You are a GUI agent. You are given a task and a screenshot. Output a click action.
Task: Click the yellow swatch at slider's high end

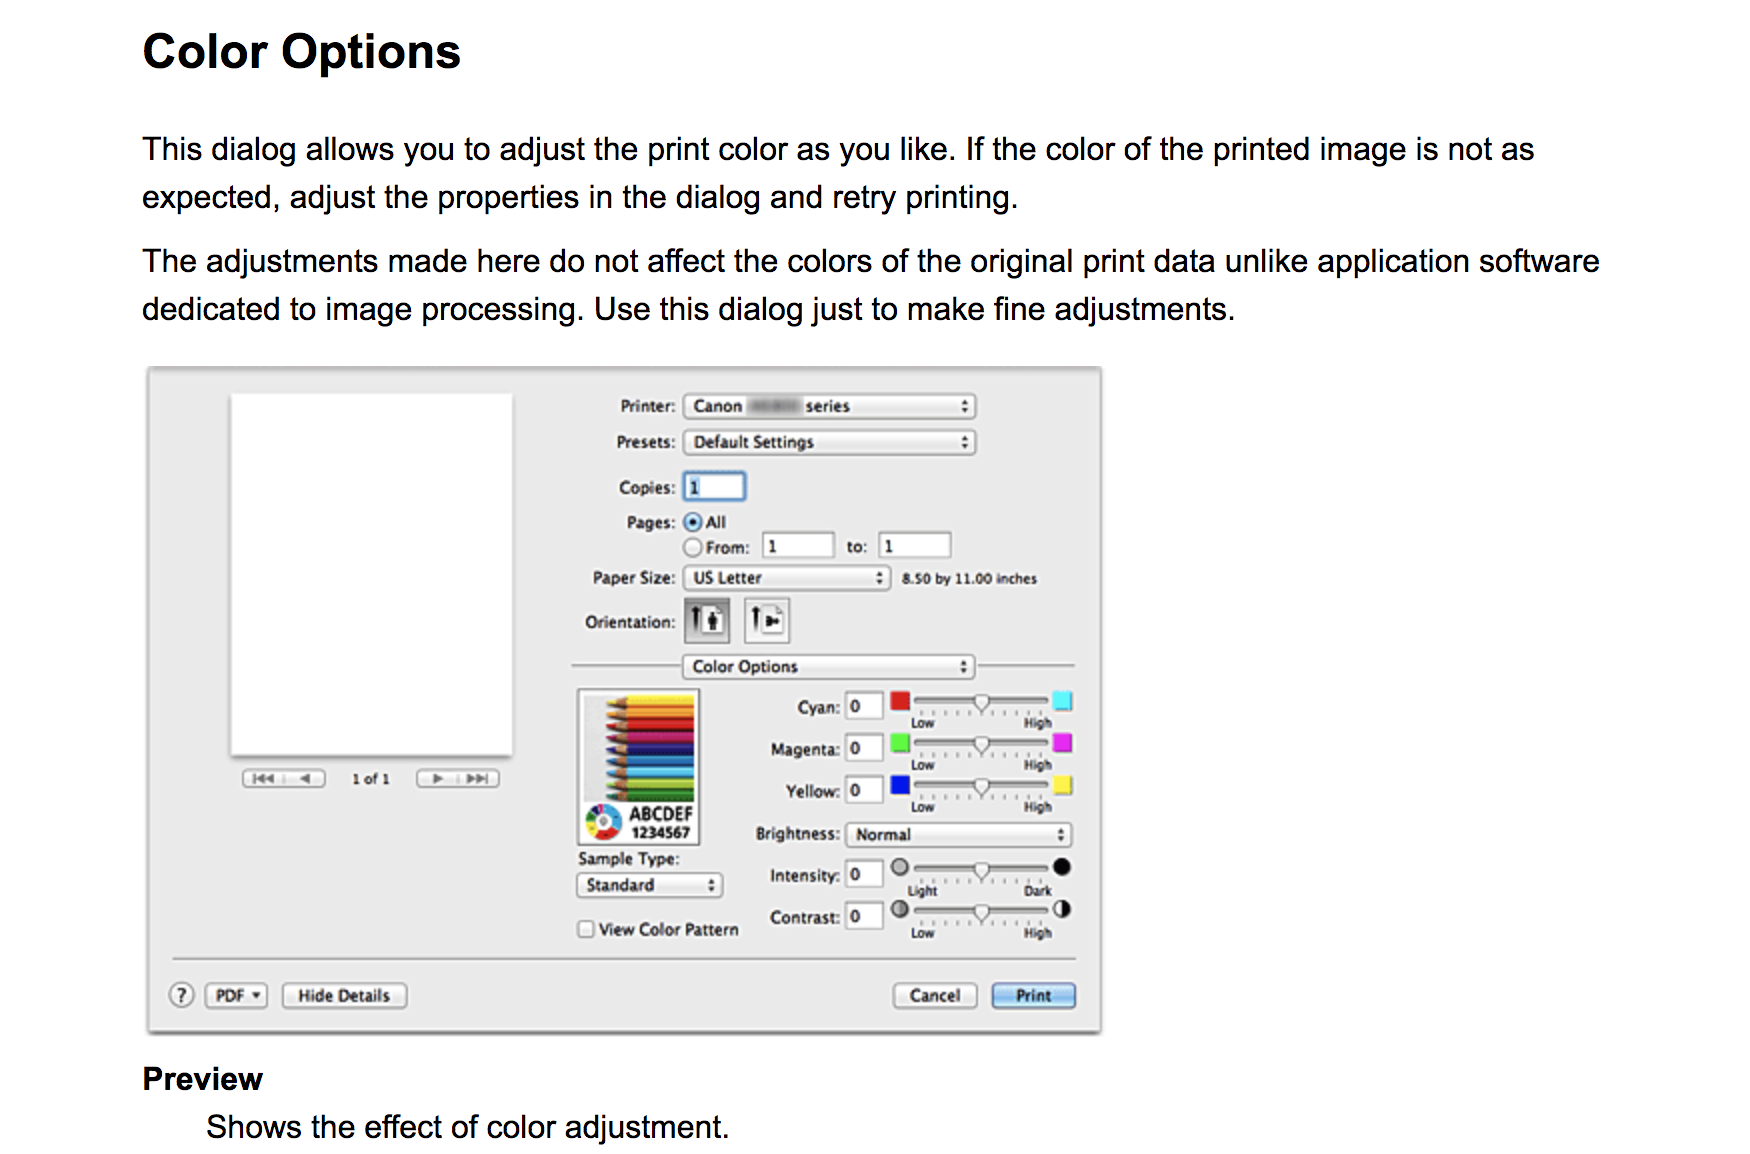tap(1062, 785)
